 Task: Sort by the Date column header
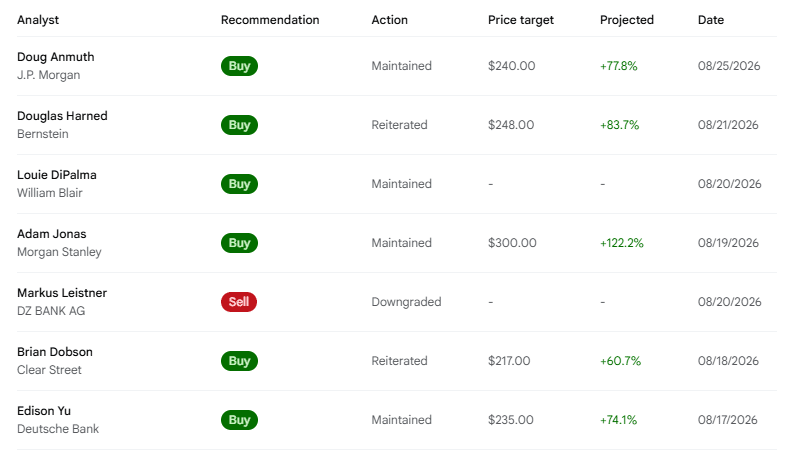click(x=711, y=20)
